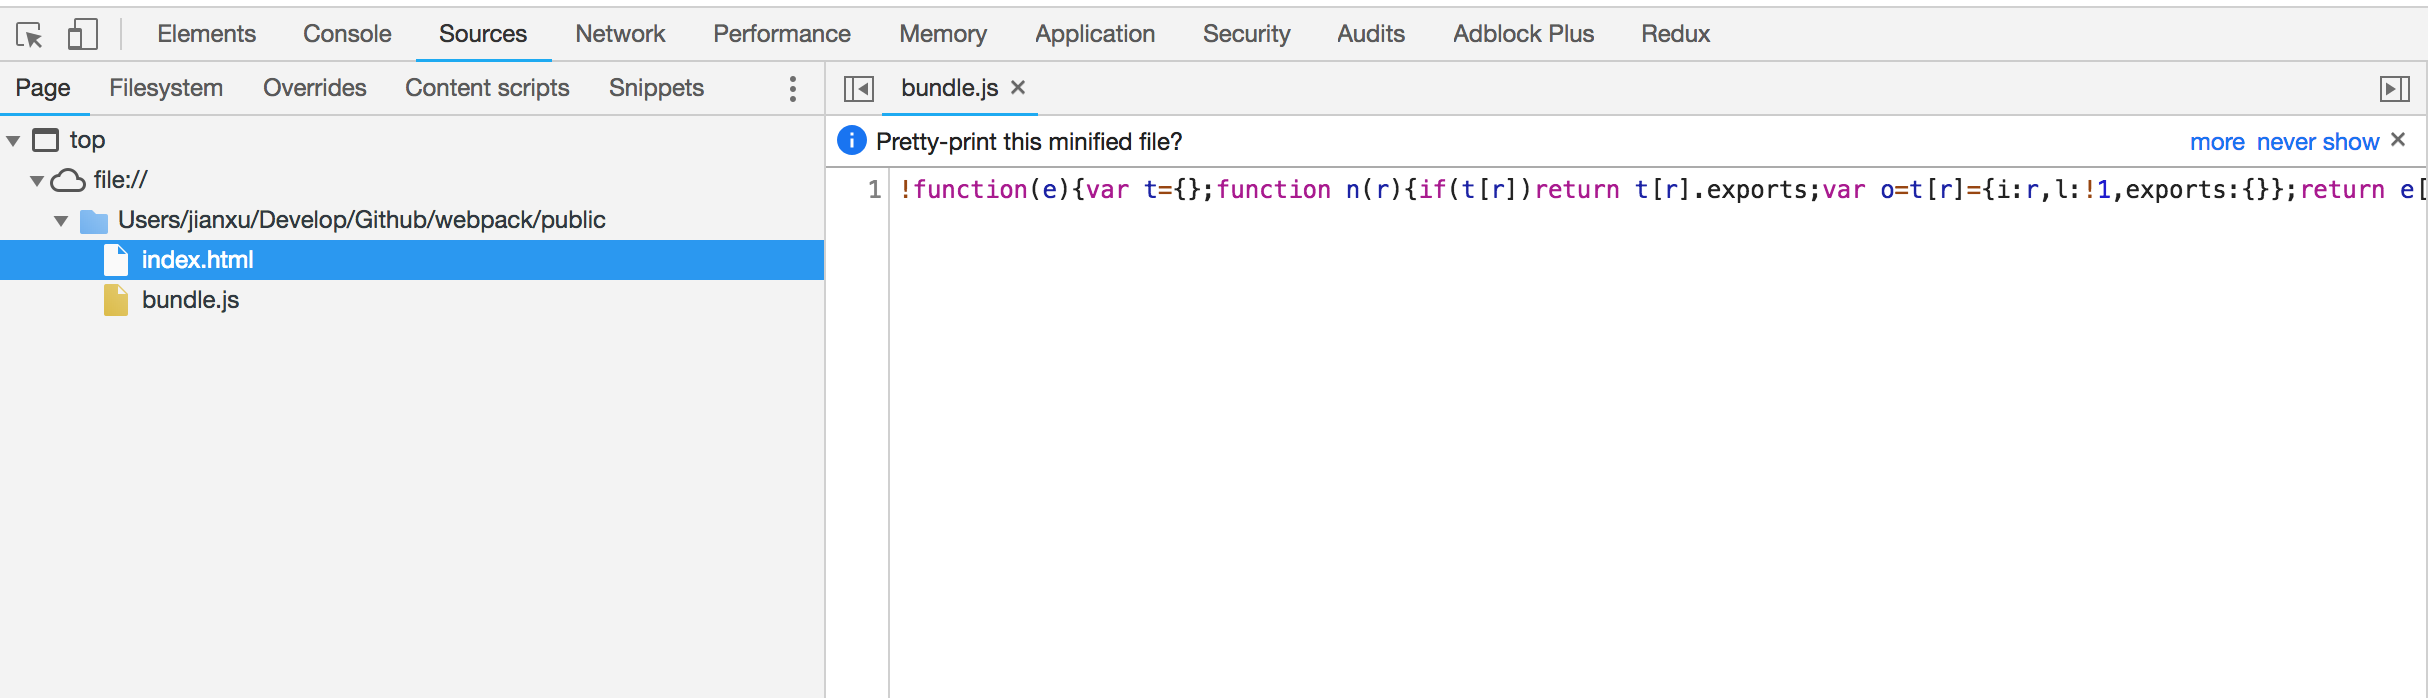
Task: Open the Overrides navigator tab
Action: 315,88
